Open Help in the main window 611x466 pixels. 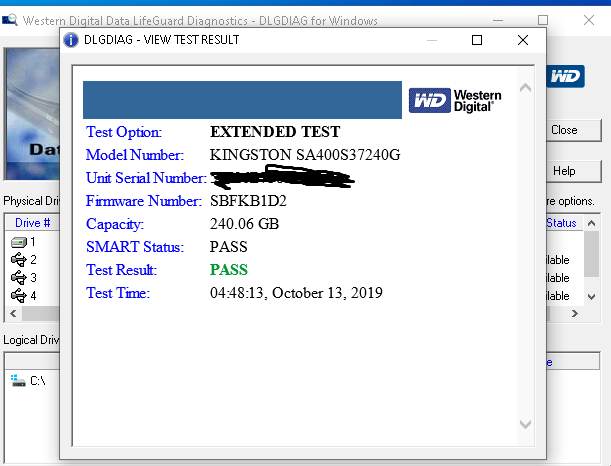(574, 171)
